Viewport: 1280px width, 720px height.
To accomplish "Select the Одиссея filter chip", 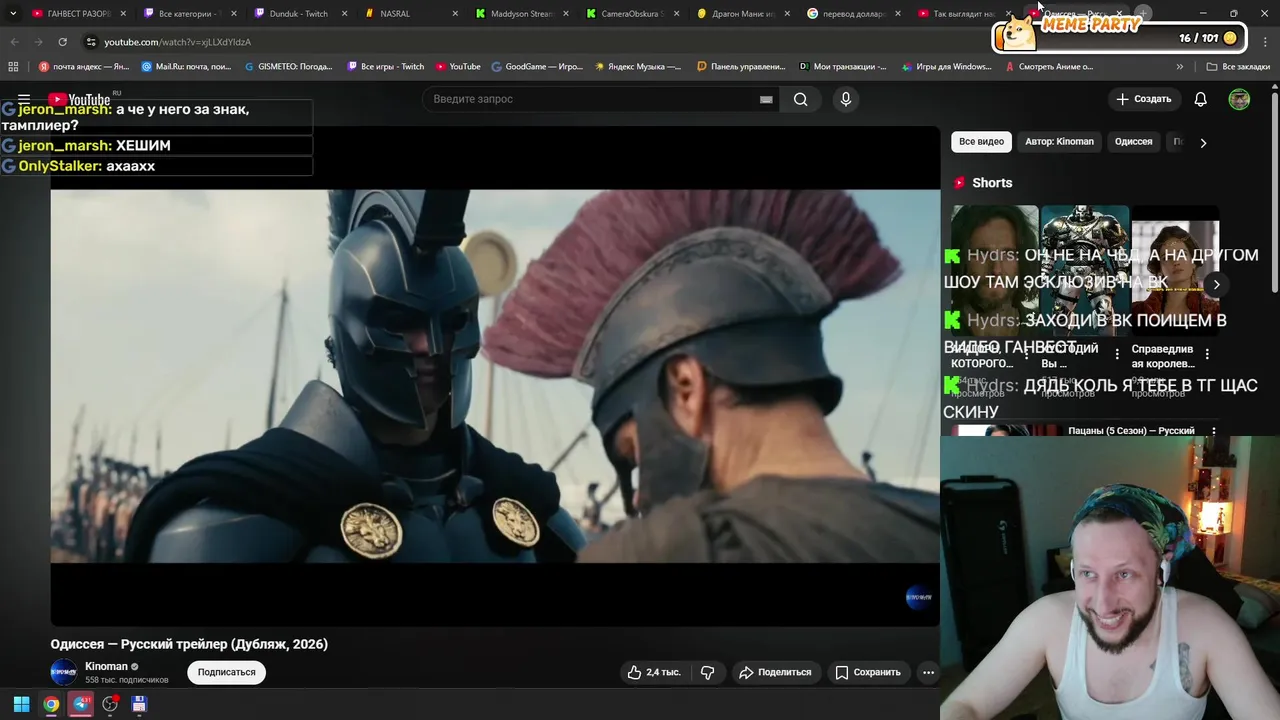I will [1133, 142].
